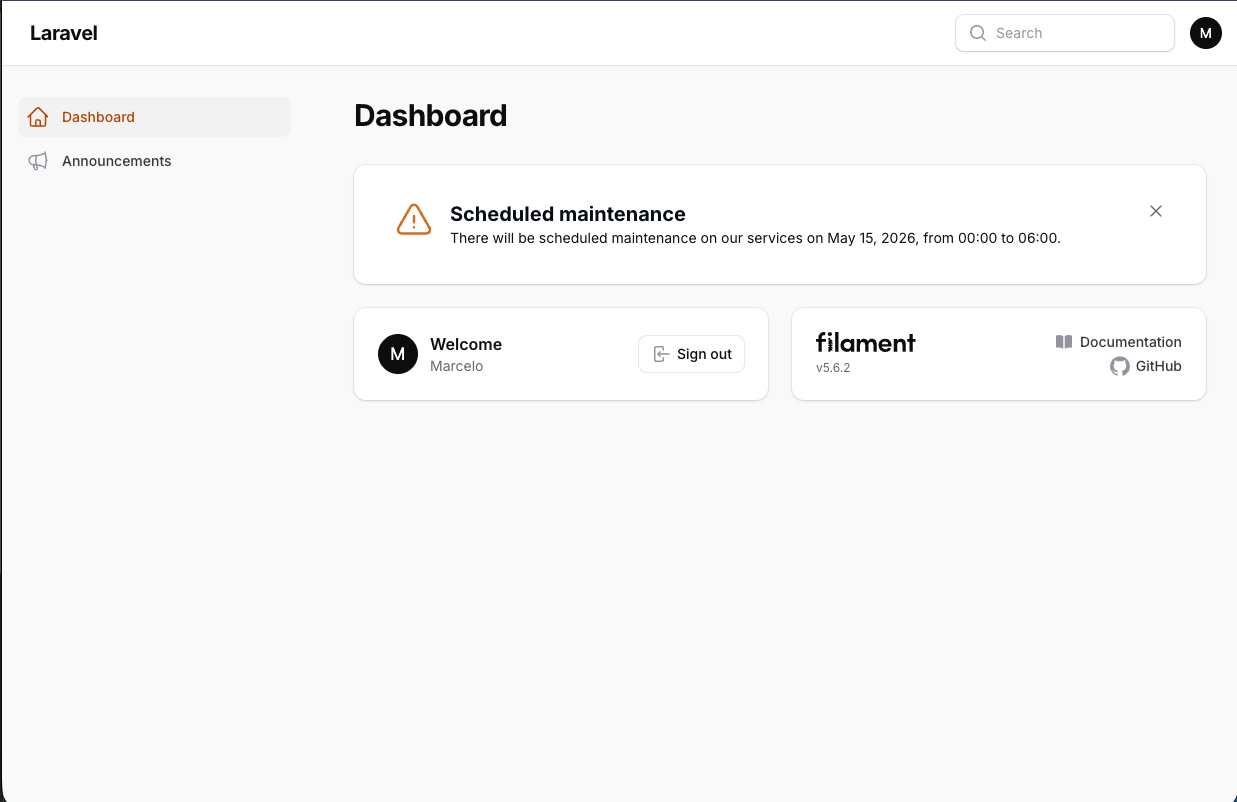Click the warning triangle icon in maintenance notice
Viewport: 1237px width, 802px height.
pyautogui.click(x=414, y=220)
